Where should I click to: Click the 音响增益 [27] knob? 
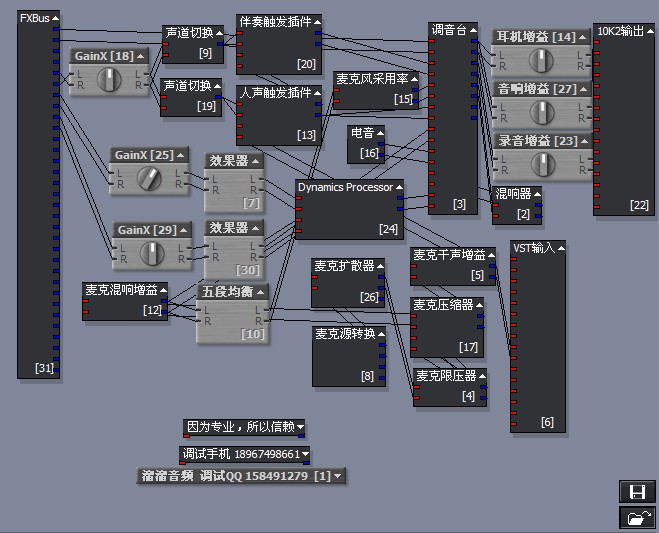(x=539, y=114)
